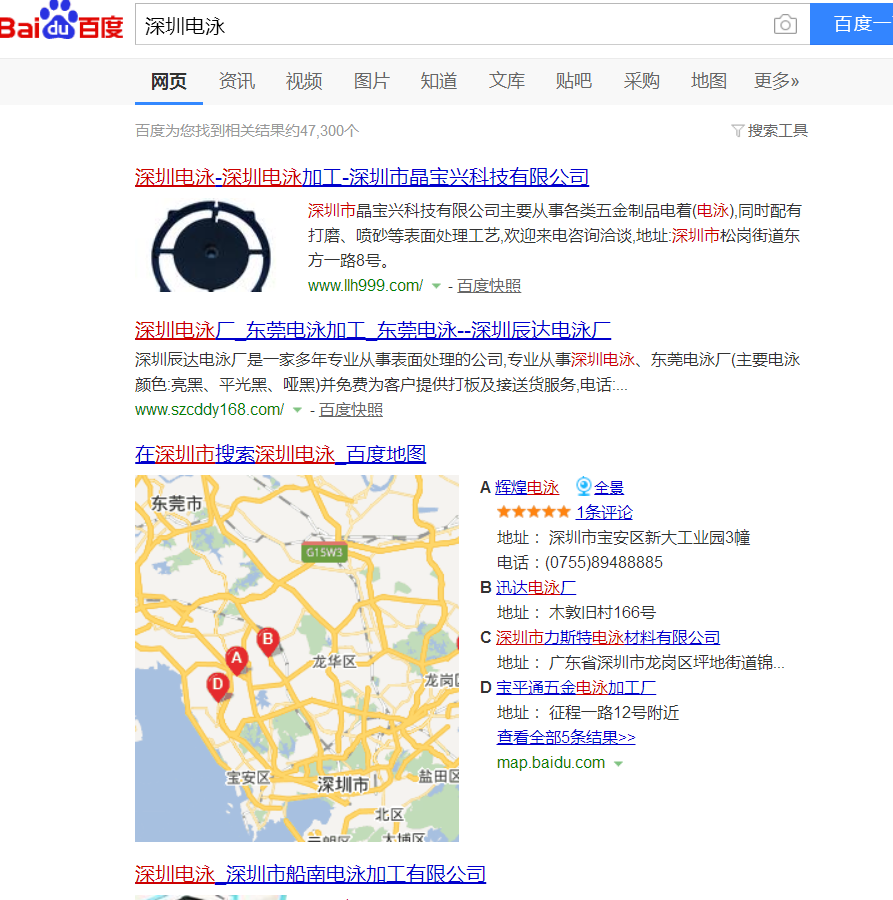Open the panorama icon for 辉煌电泳
This screenshot has width=893, height=900.
click(584, 486)
